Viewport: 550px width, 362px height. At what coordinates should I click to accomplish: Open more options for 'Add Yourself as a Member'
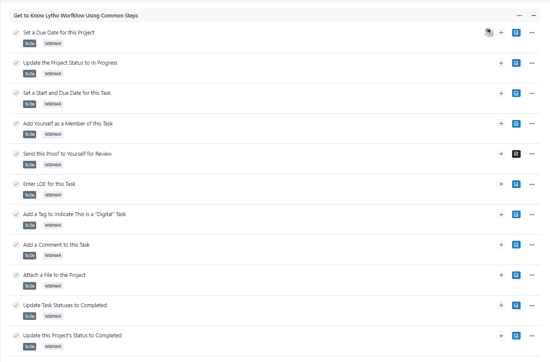click(532, 123)
